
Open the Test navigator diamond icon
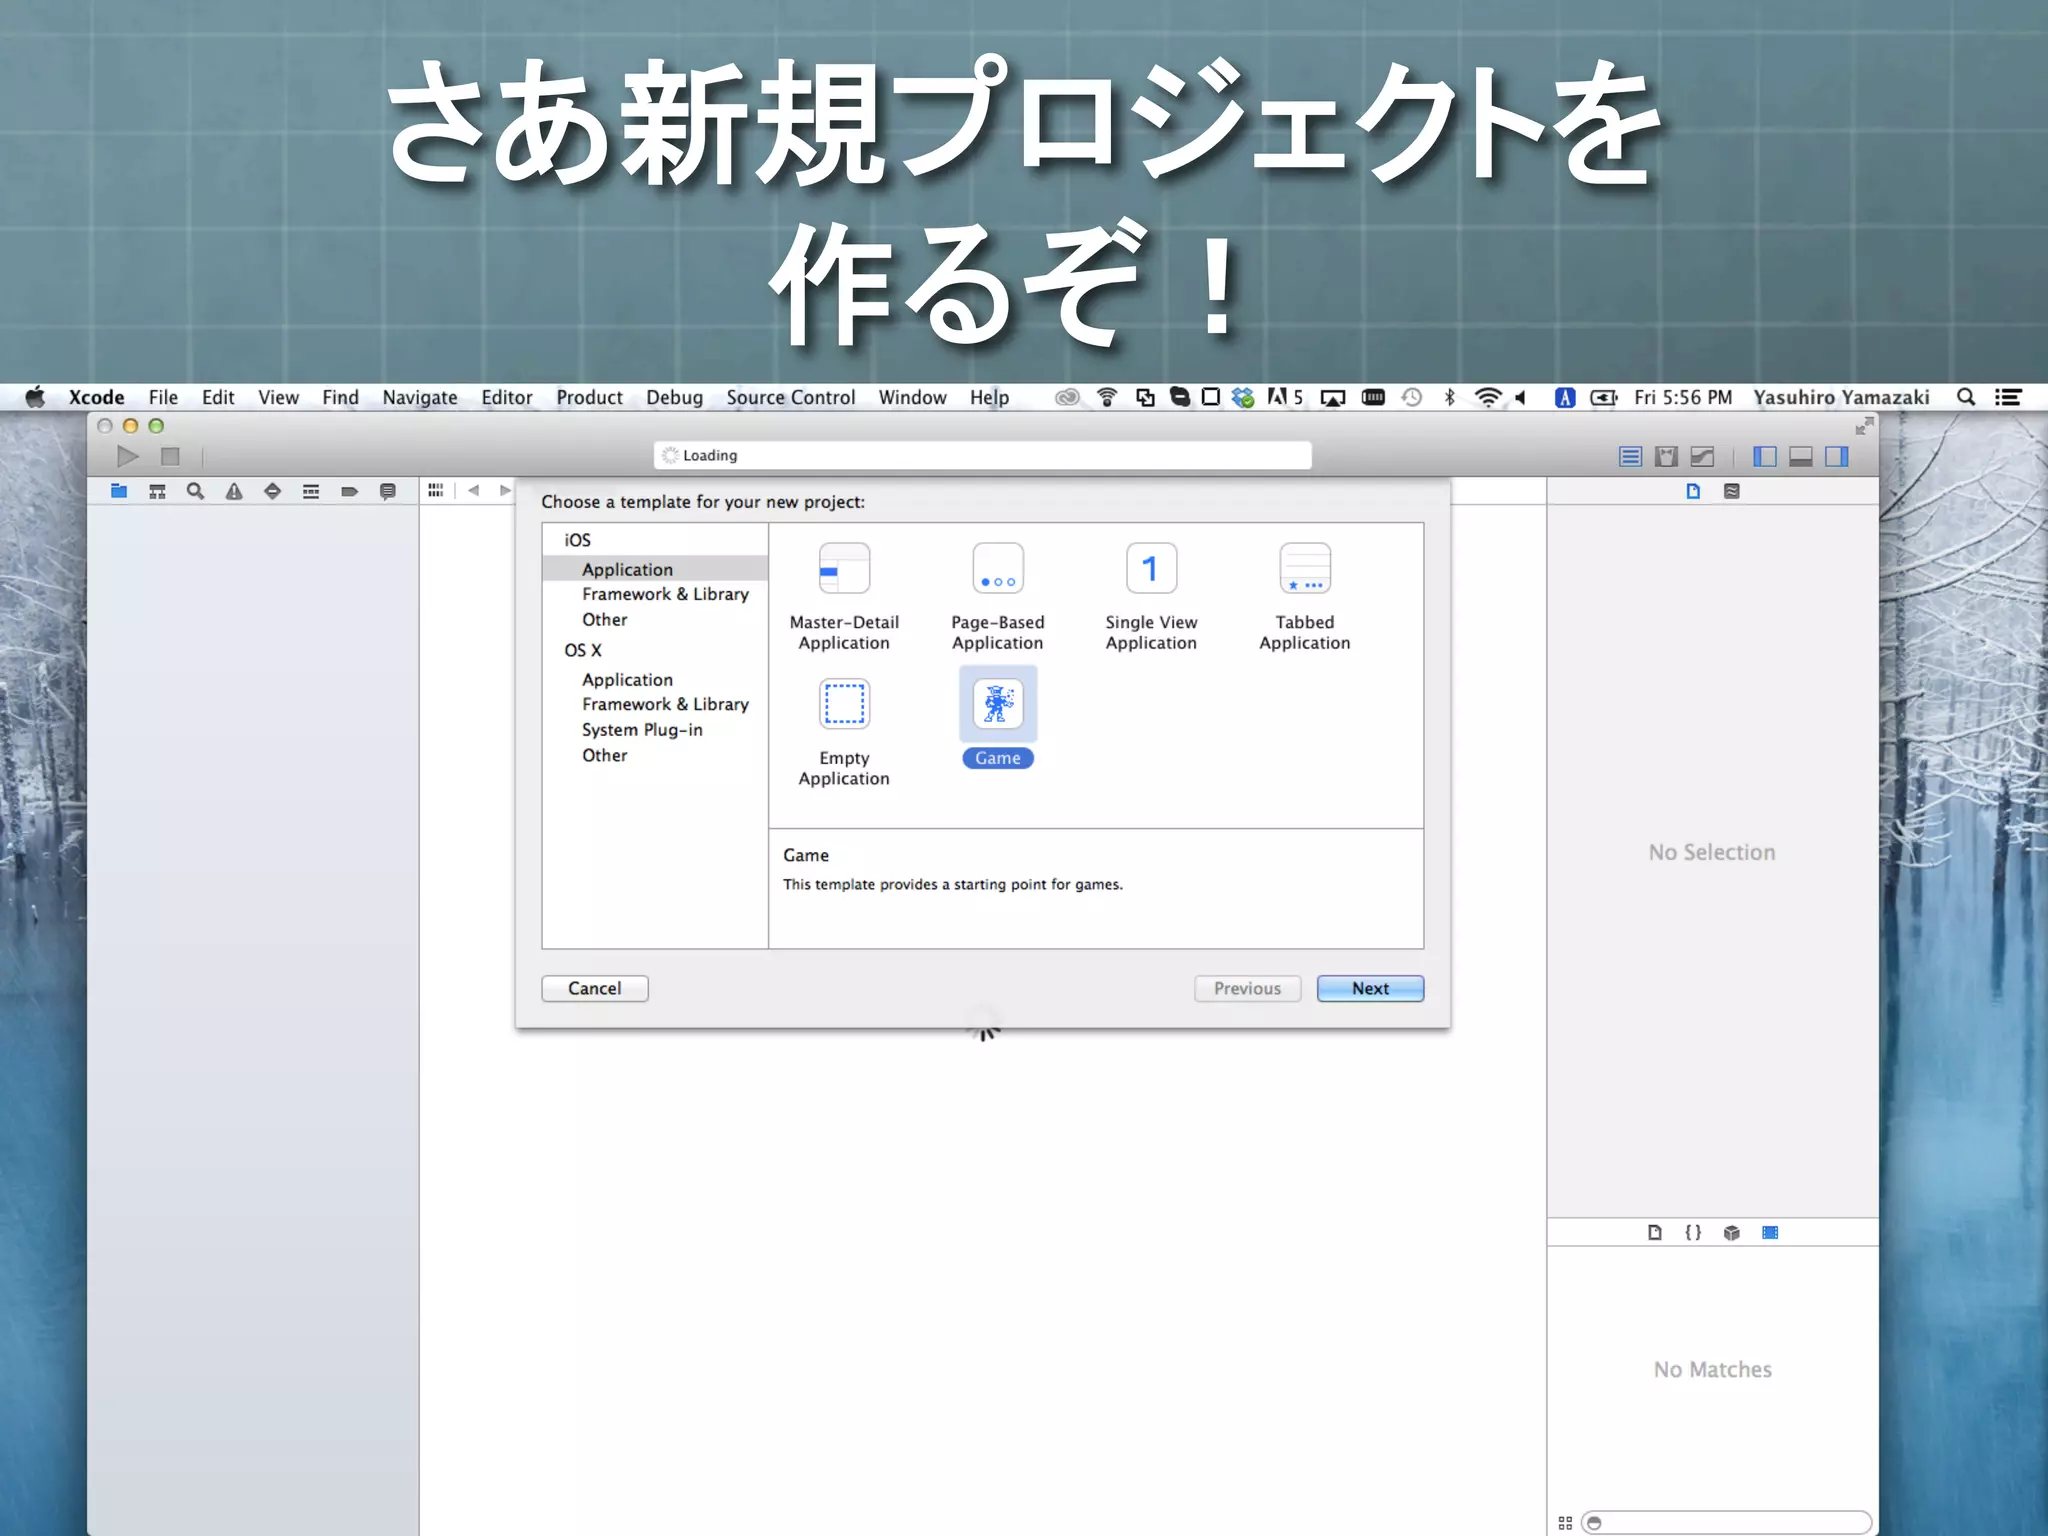pos(272,491)
